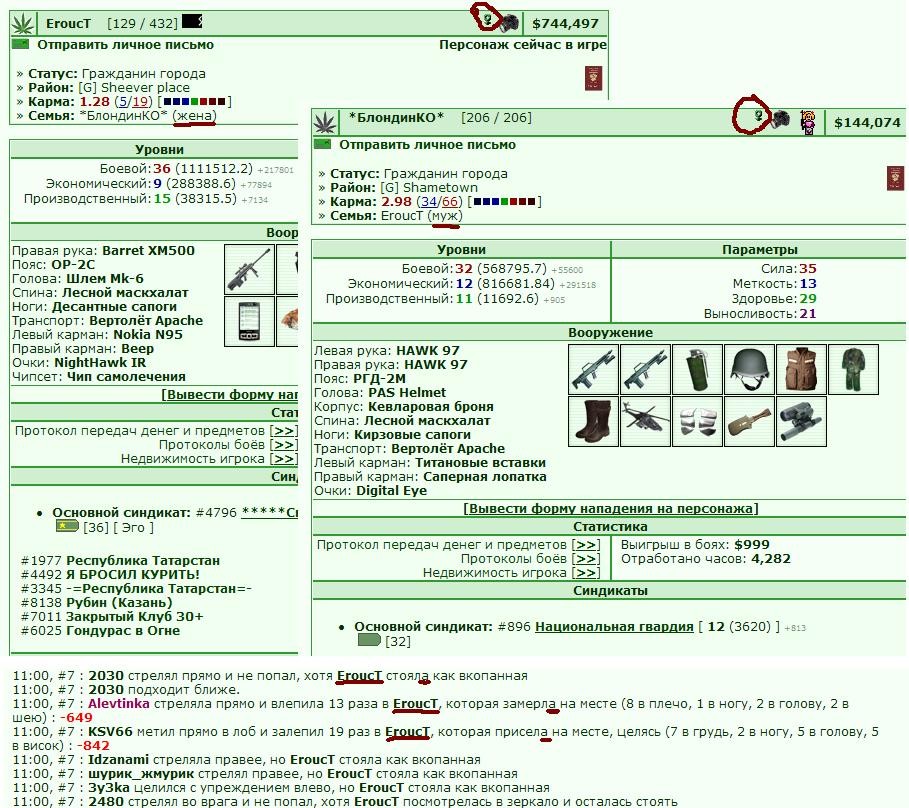The width and height of the screenshot is (909, 808).
Task: Click шурик_жмурик's name in battle log
Action: point(141,774)
